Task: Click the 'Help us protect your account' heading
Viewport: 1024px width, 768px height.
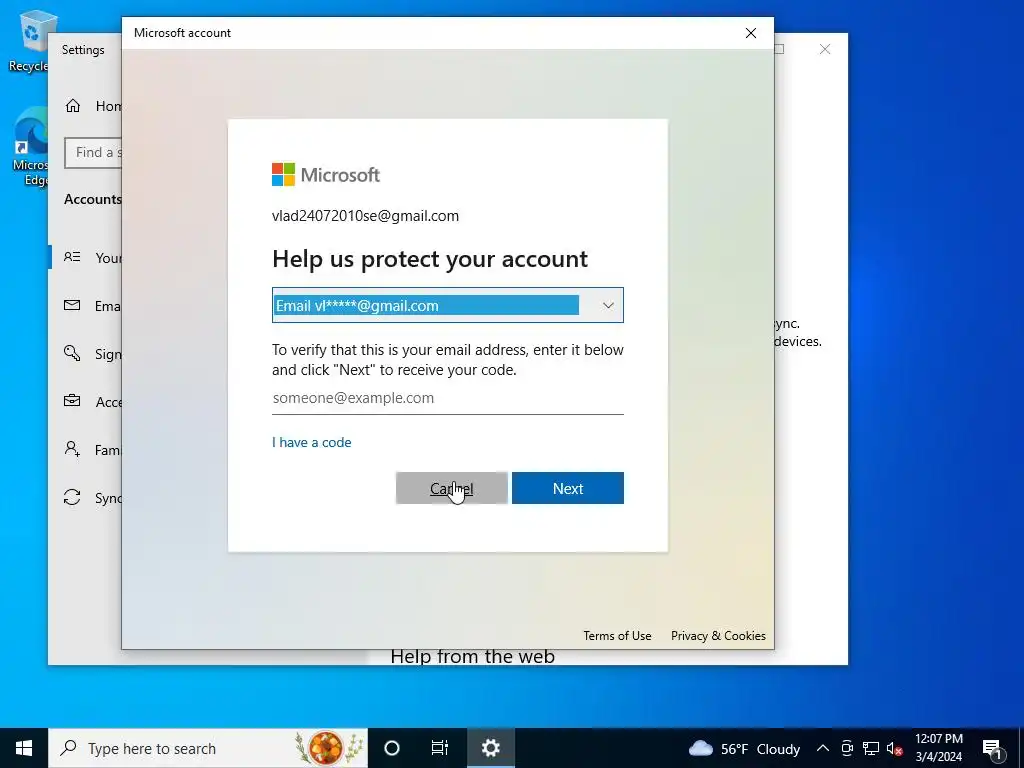Action: (x=430, y=259)
